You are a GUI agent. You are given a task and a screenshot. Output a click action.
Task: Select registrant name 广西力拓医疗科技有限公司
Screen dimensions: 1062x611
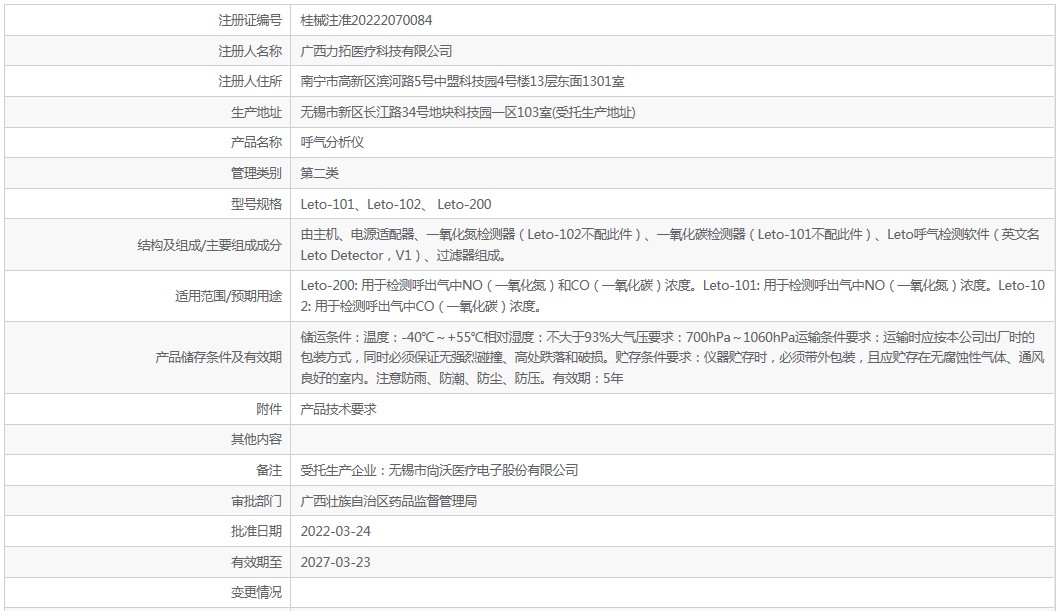(x=376, y=51)
